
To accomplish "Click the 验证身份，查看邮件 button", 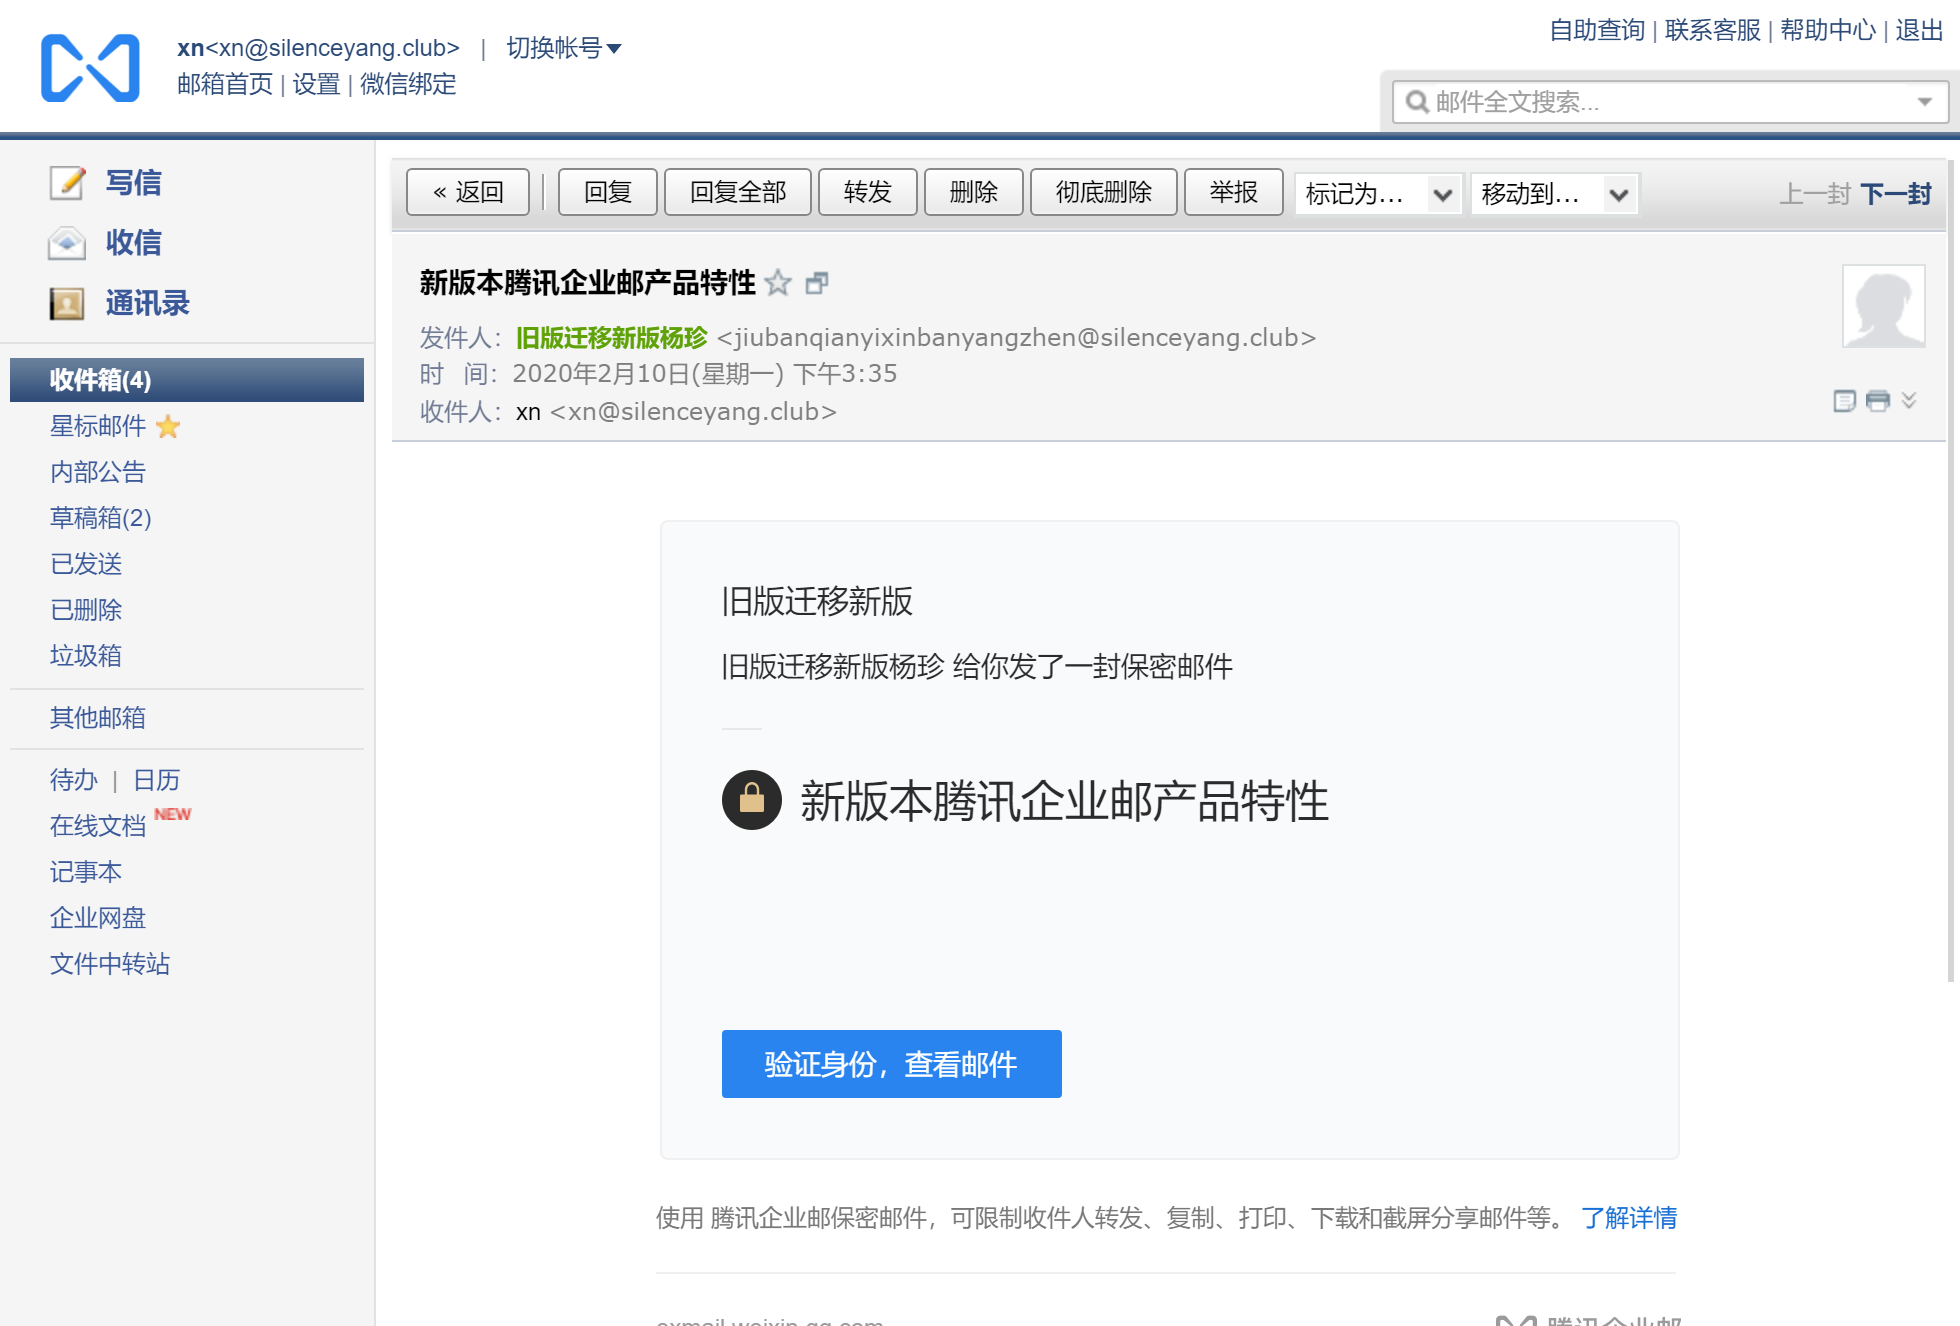I will 891,1064.
